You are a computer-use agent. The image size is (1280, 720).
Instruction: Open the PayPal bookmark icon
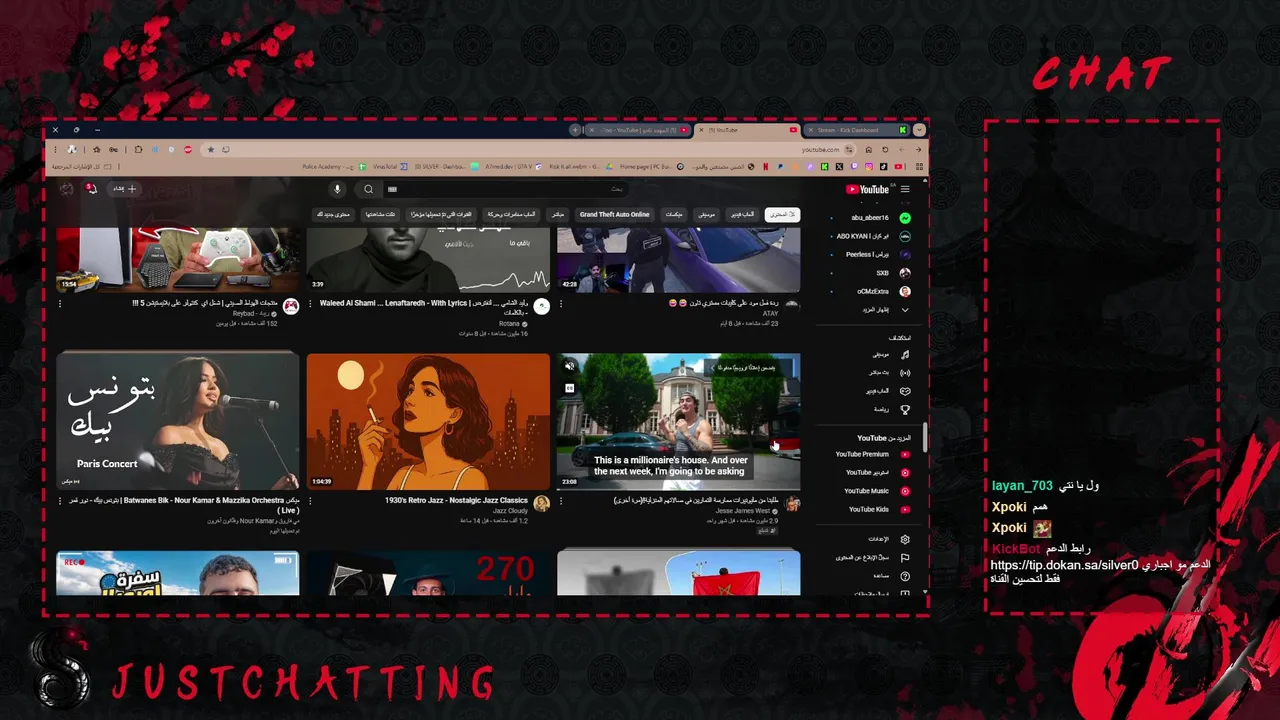click(x=780, y=167)
